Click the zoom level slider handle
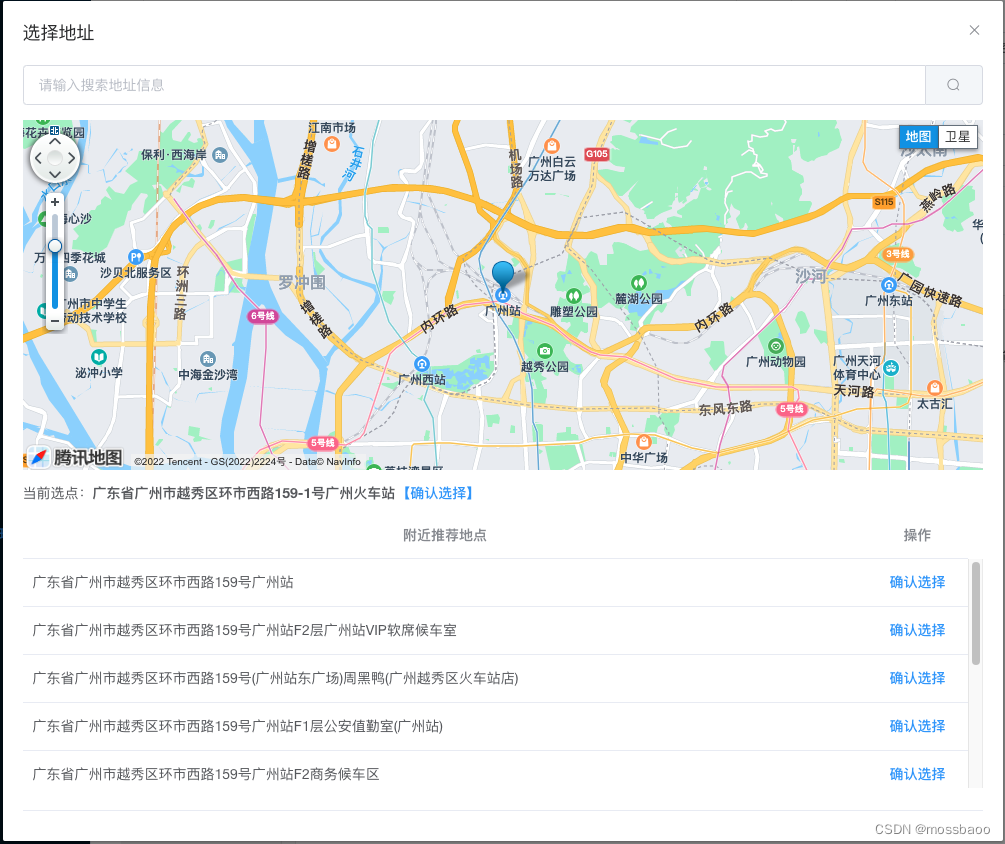Image resolution: width=1005 pixels, height=844 pixels. click(54, 245)
